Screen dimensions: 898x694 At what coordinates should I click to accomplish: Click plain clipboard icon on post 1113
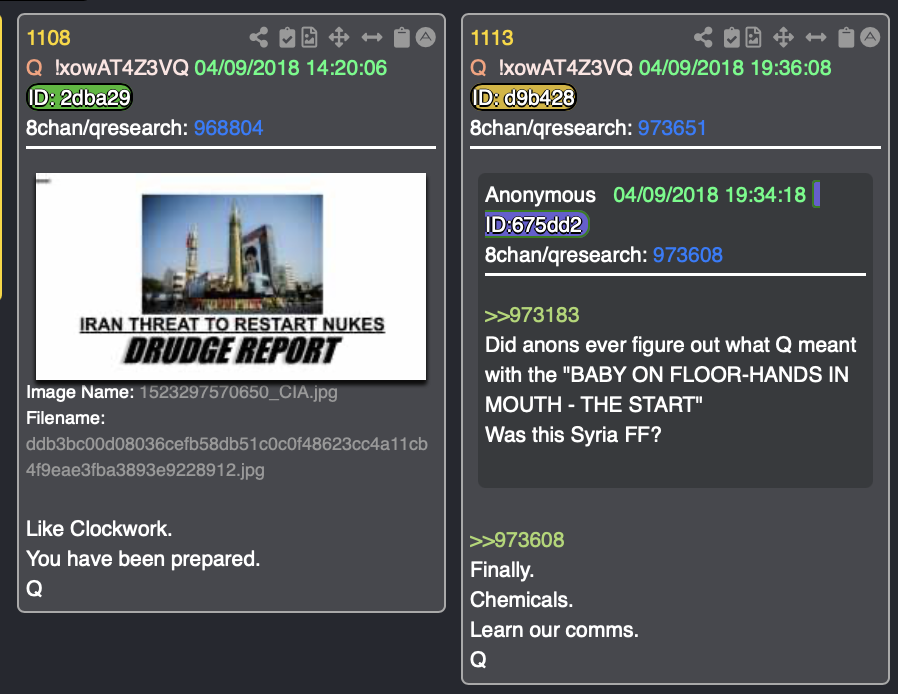tap(846, 38)
